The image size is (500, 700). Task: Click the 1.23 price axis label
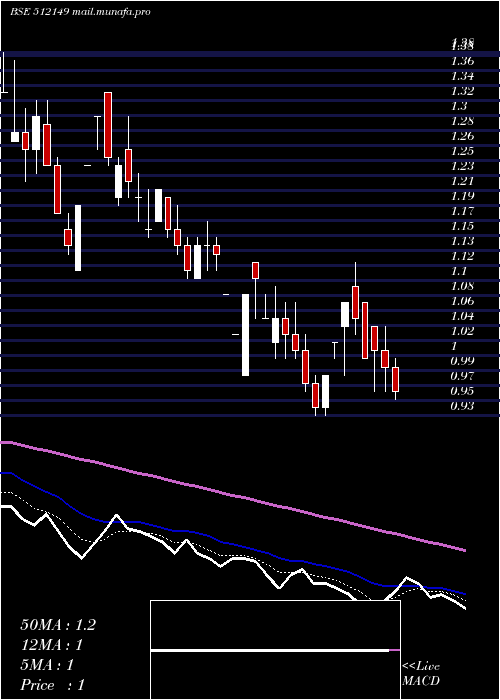(x=462, y=166)
